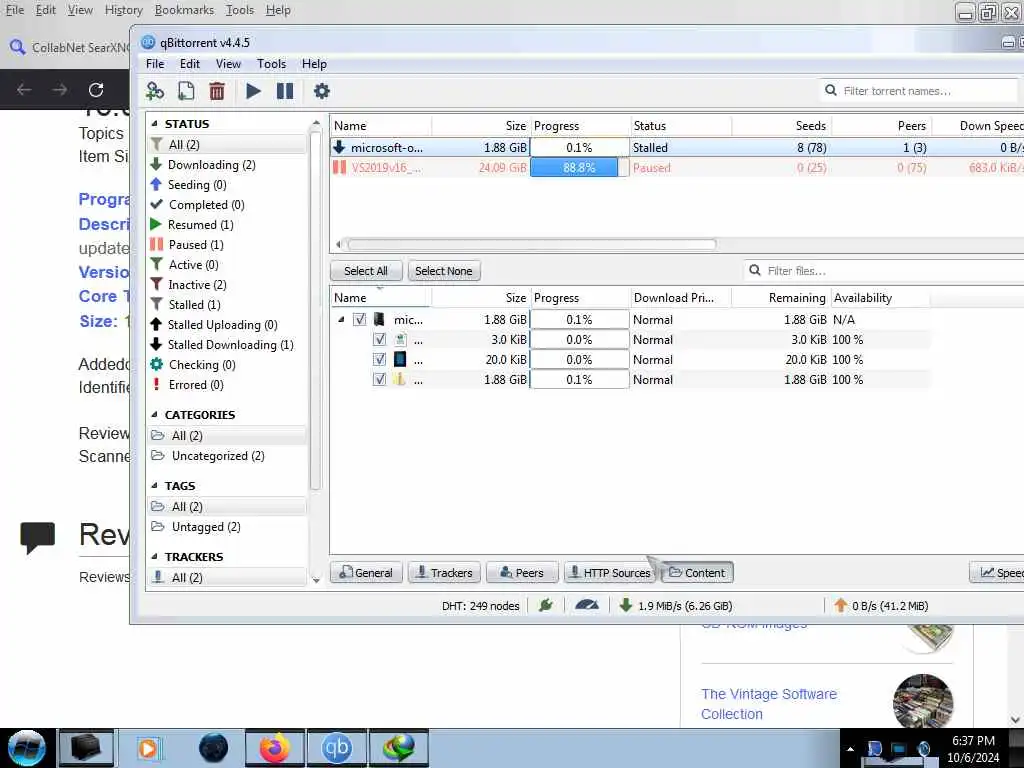Uncheck the 20.0 KiB file checkbox
This screenshot has height=768, width=1024.
coord(379,359)
